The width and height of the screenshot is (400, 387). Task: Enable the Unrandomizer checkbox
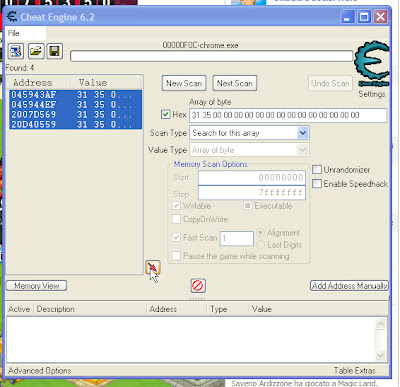coord(317,170)
